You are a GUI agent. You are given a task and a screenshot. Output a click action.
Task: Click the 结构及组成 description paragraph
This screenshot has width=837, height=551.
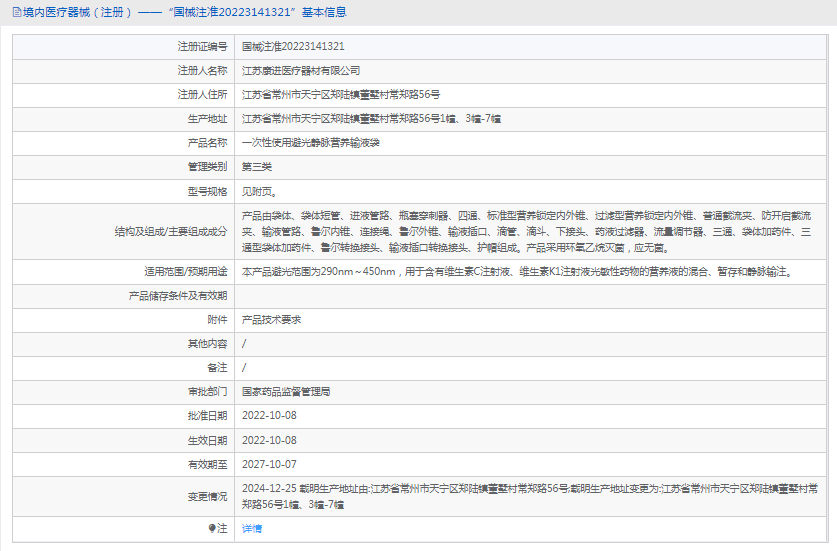[x=526, y=232]
